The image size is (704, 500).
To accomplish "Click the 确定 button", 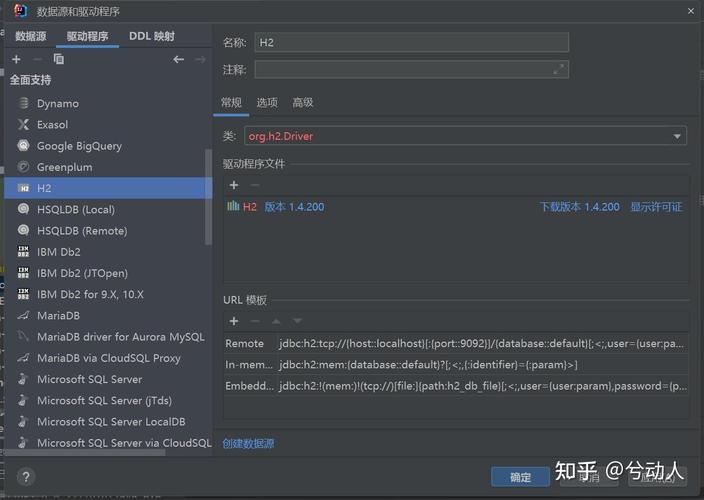I will (x=520, y=477).
